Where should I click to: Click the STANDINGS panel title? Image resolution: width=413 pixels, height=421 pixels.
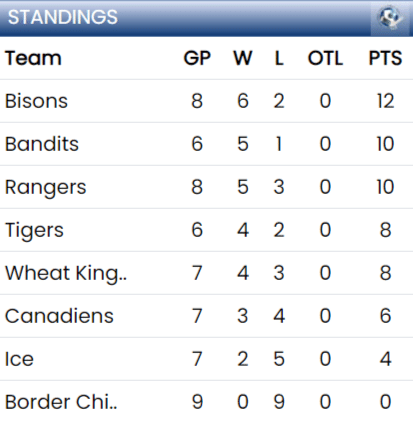tap(63, 17)
